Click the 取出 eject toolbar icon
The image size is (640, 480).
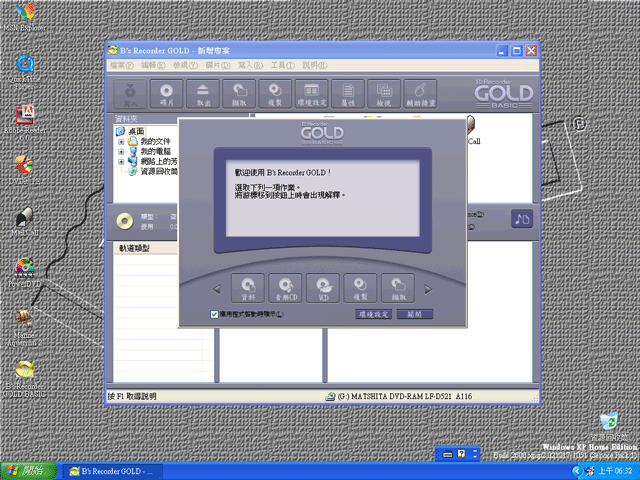(203, 94)
